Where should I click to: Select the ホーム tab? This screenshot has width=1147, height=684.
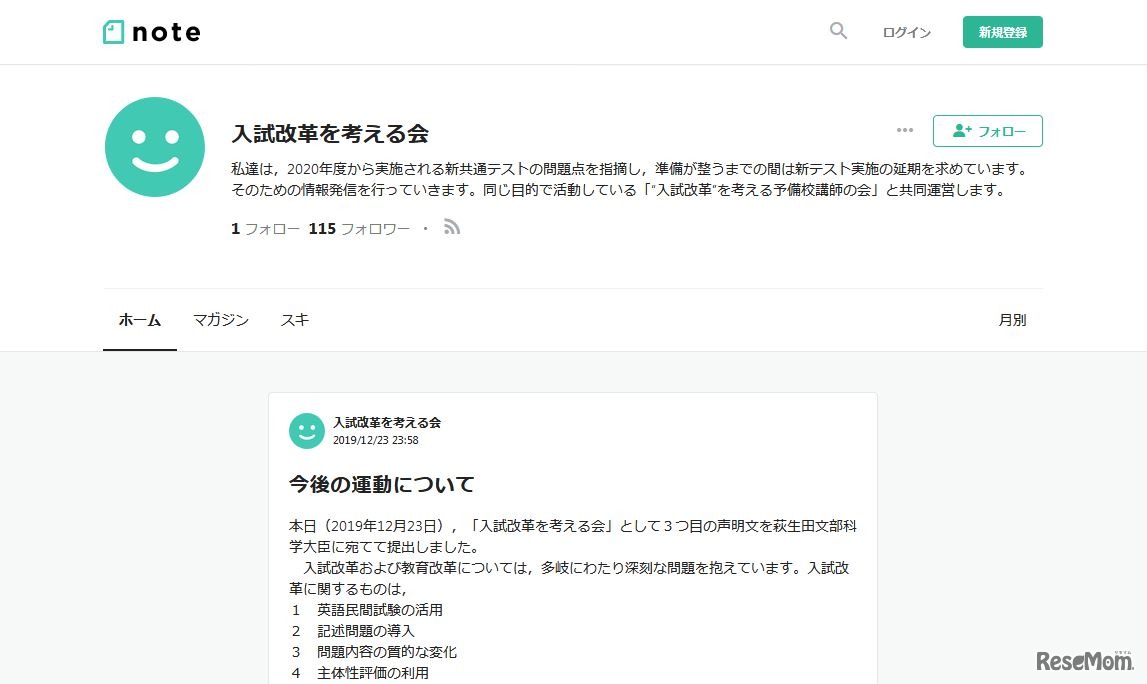pyautogui.click(x=140, y=320)
